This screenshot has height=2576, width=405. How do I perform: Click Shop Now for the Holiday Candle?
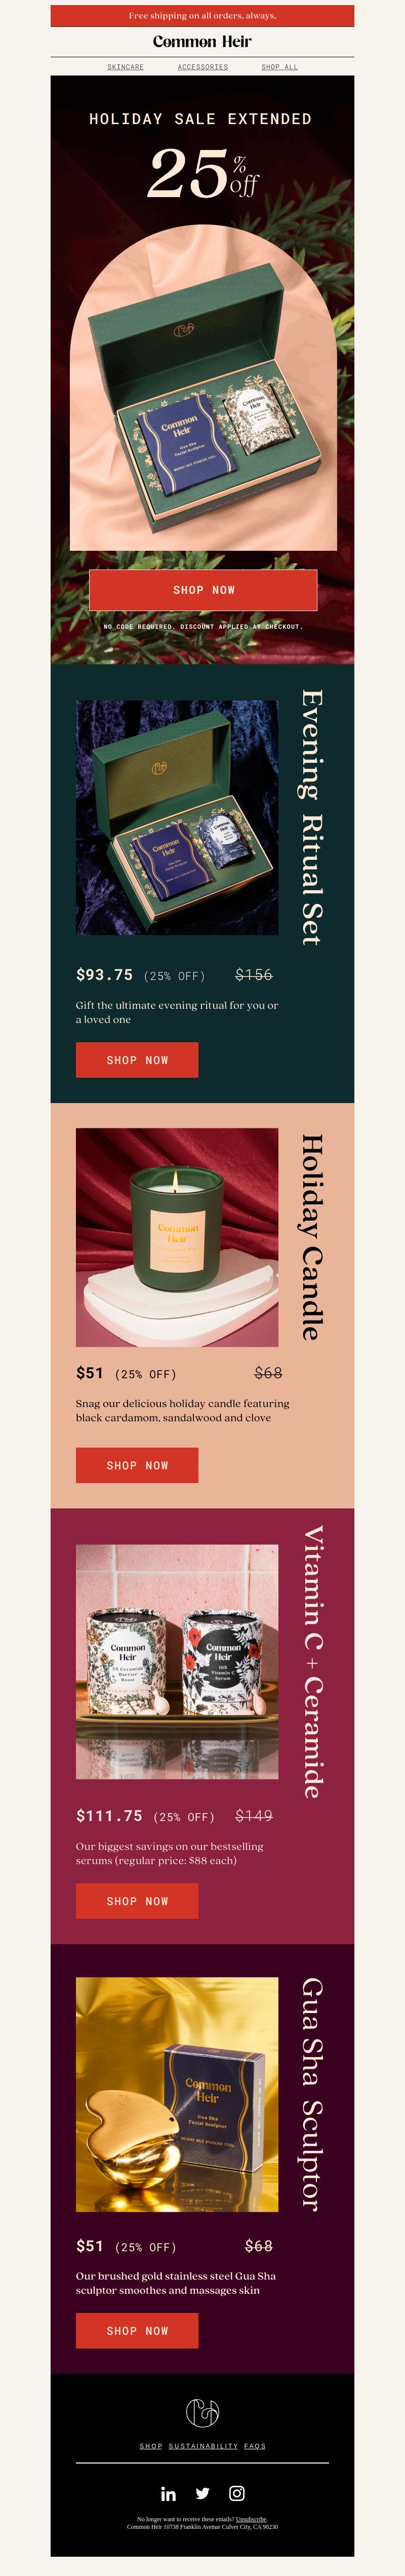[137, 1465]
